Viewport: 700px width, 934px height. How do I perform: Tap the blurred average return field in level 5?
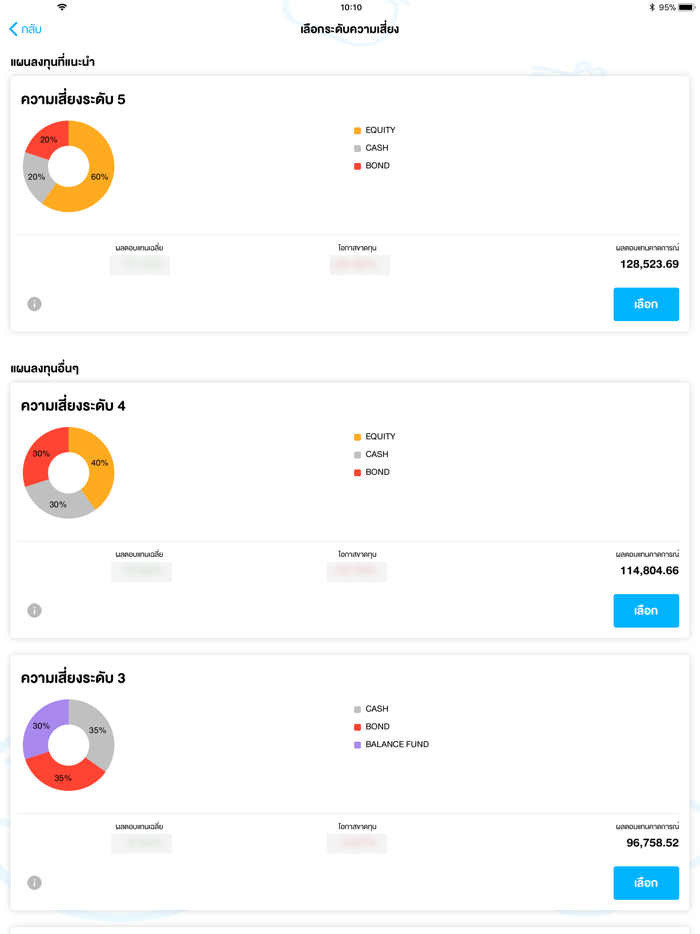[x=140, y=265]
